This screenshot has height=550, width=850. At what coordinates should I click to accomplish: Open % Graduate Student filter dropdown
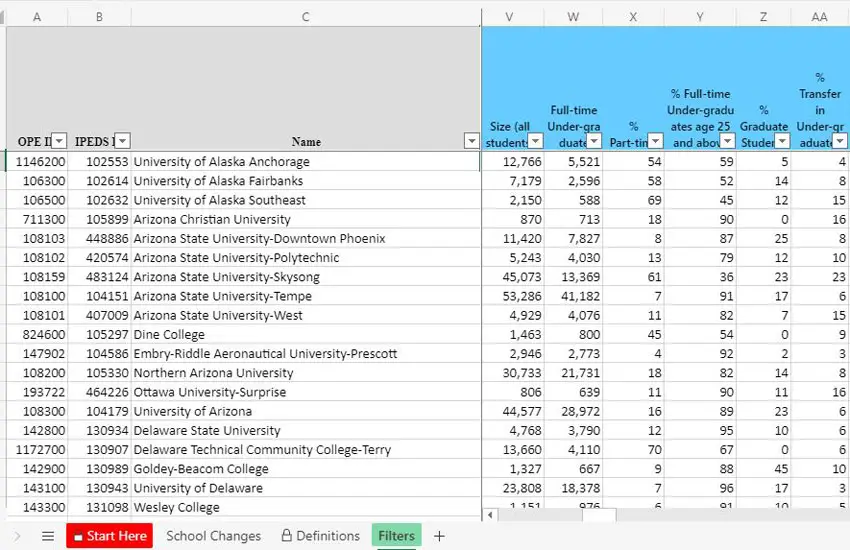coord(782,141)
